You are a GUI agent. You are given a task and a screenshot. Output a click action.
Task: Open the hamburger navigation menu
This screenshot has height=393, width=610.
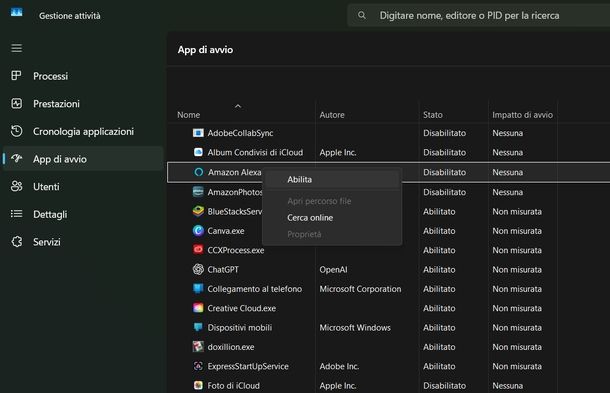pyautogui.click(x=16, y=48)
